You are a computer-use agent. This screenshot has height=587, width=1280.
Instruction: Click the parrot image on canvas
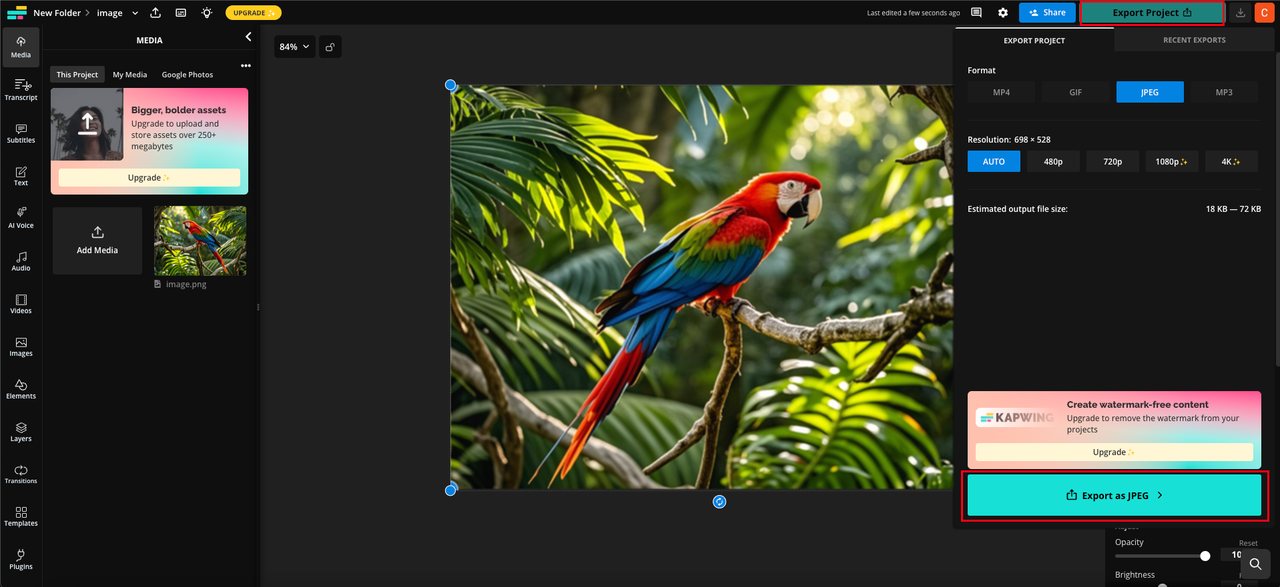[x=700, y=287]
